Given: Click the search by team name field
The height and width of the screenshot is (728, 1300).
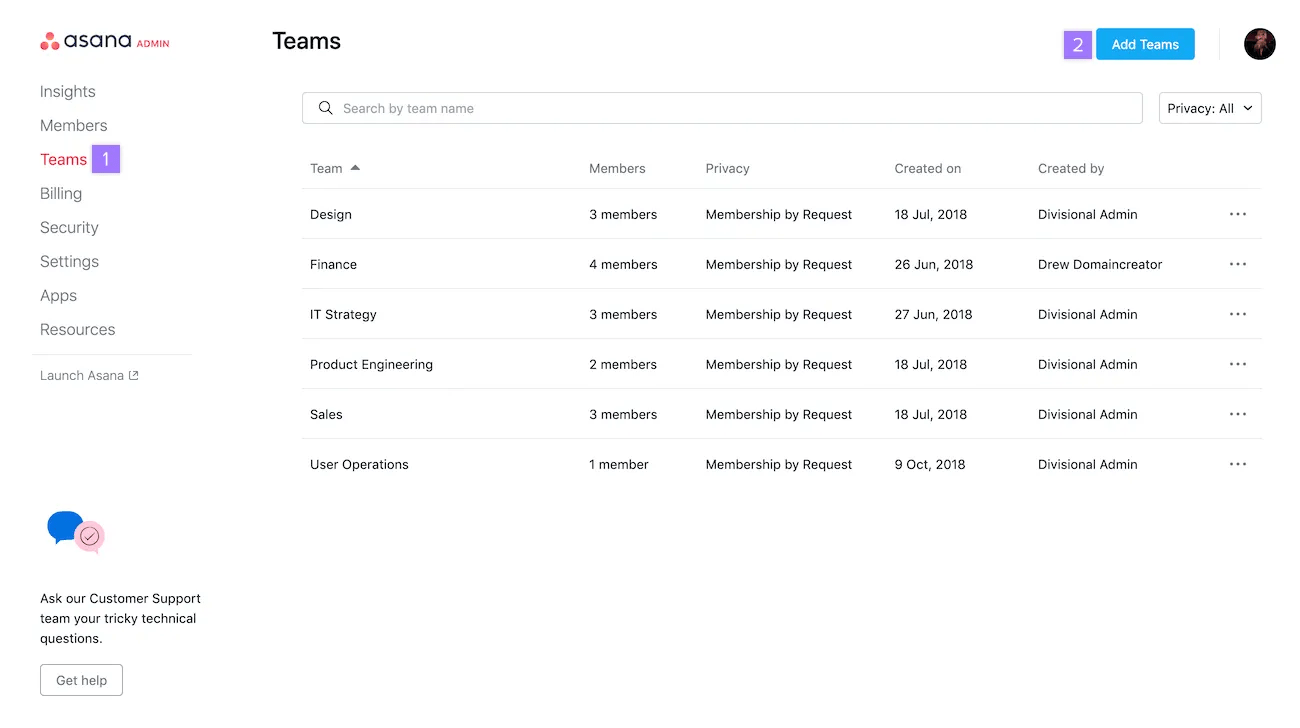Looking at the screenshot, I should click(700, 107).
